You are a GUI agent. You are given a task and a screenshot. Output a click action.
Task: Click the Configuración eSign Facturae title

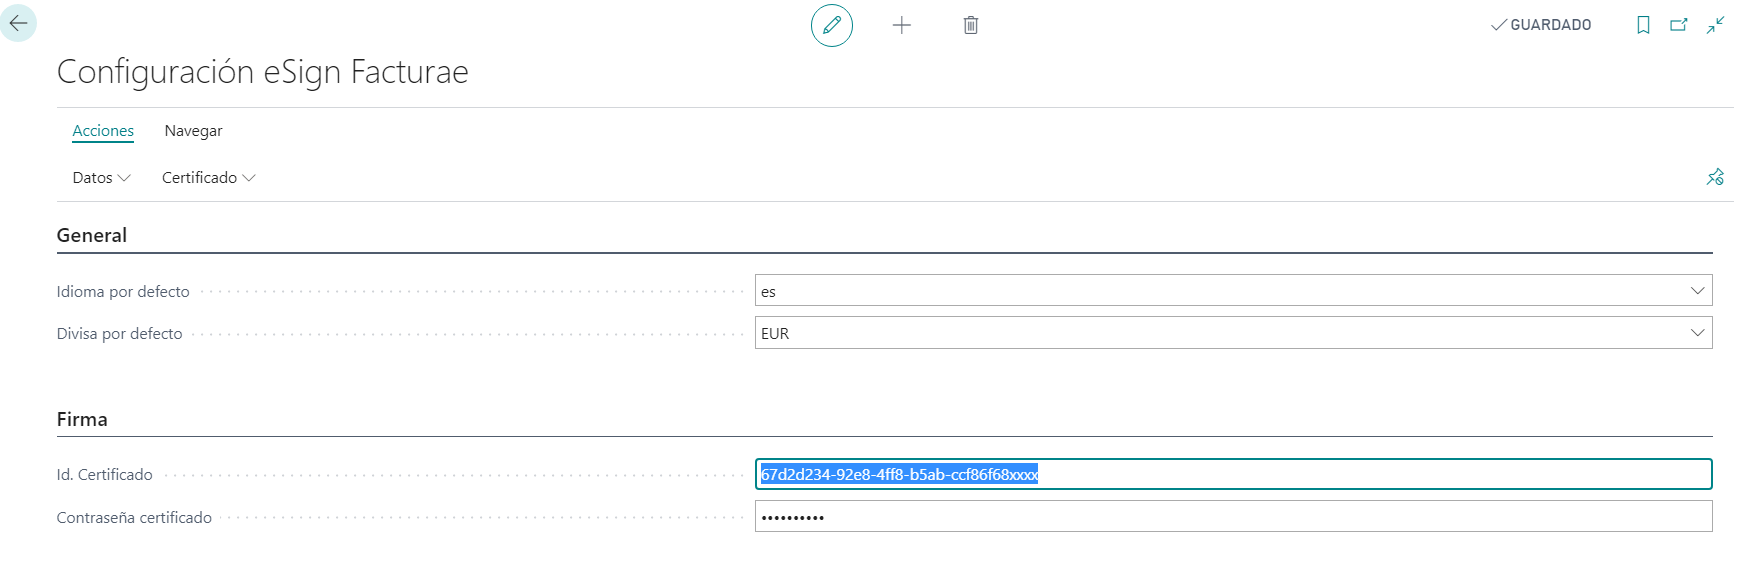coord(262,72)
